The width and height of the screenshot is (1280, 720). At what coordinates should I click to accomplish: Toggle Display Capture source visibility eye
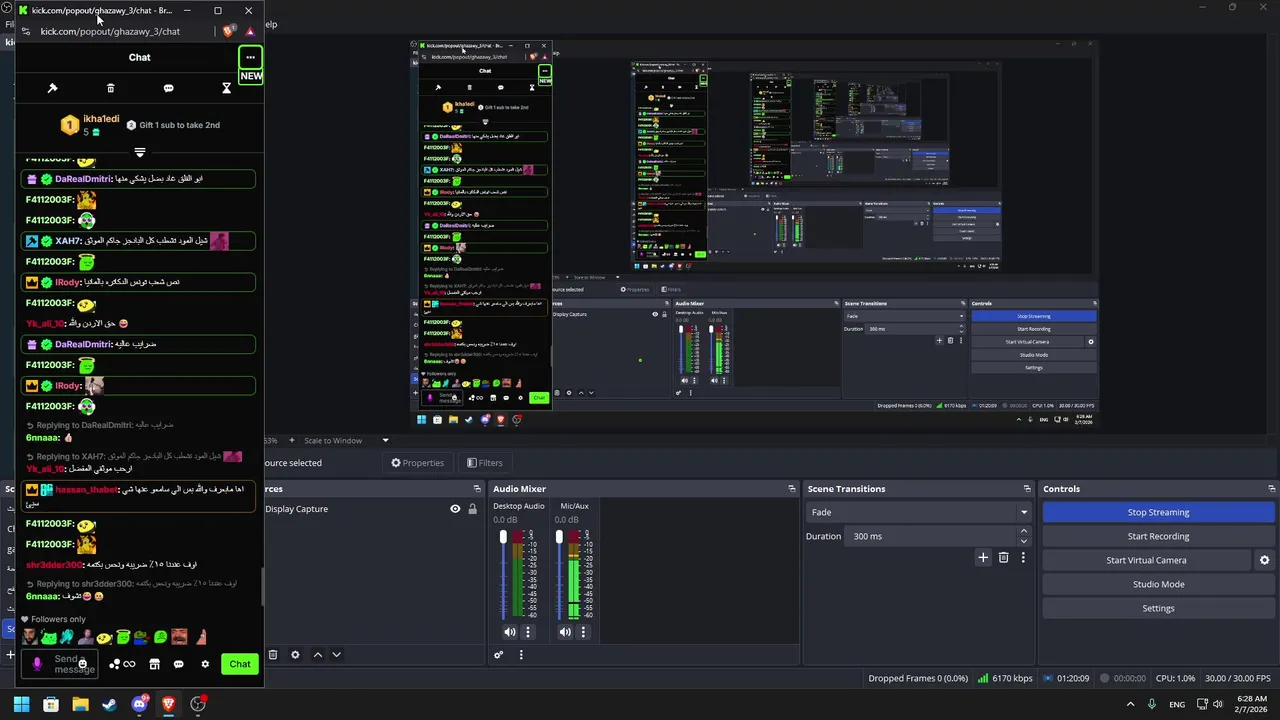pos(455,509)
